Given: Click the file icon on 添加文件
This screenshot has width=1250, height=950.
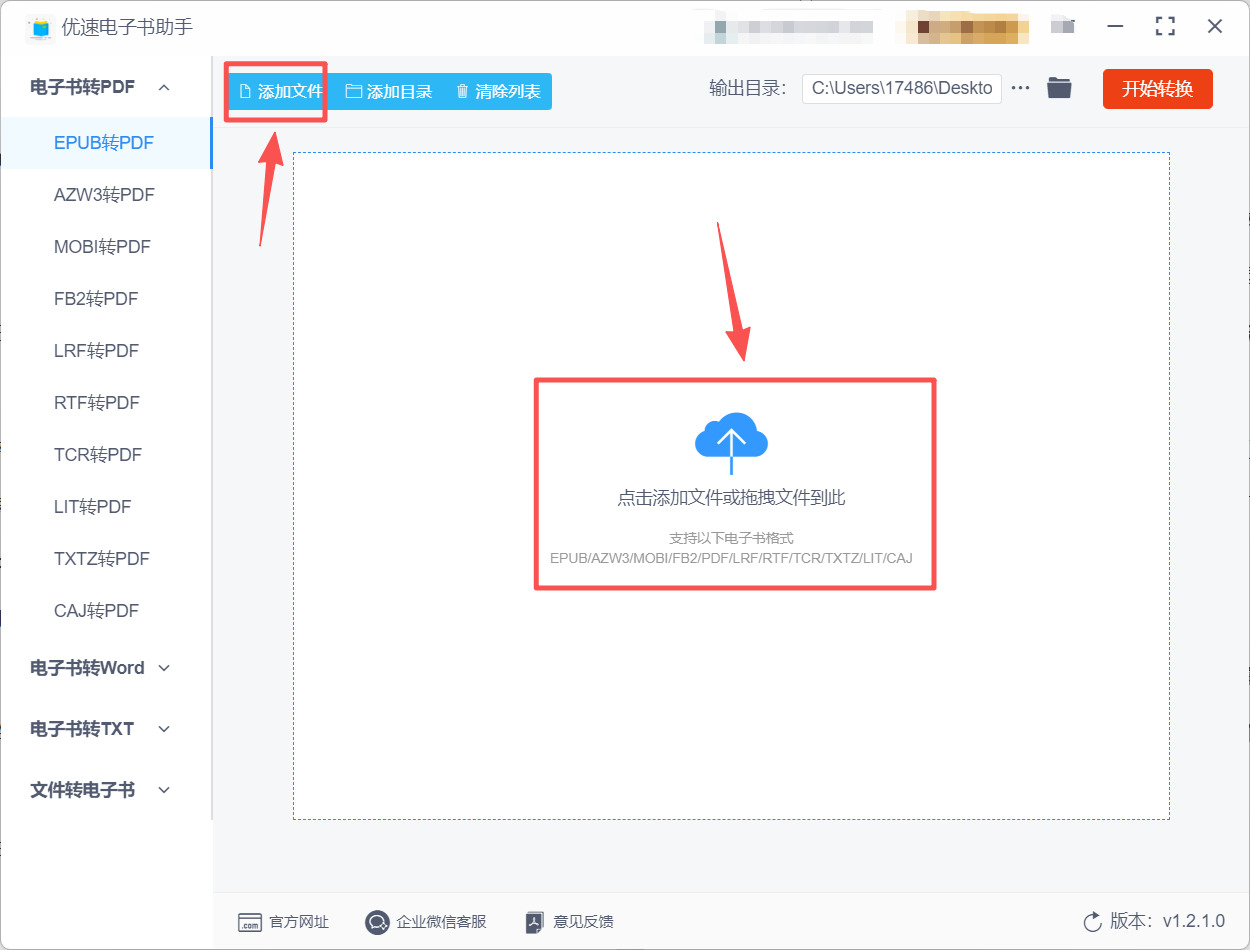Looking at the screenshot, I should (x=244, y=92).
